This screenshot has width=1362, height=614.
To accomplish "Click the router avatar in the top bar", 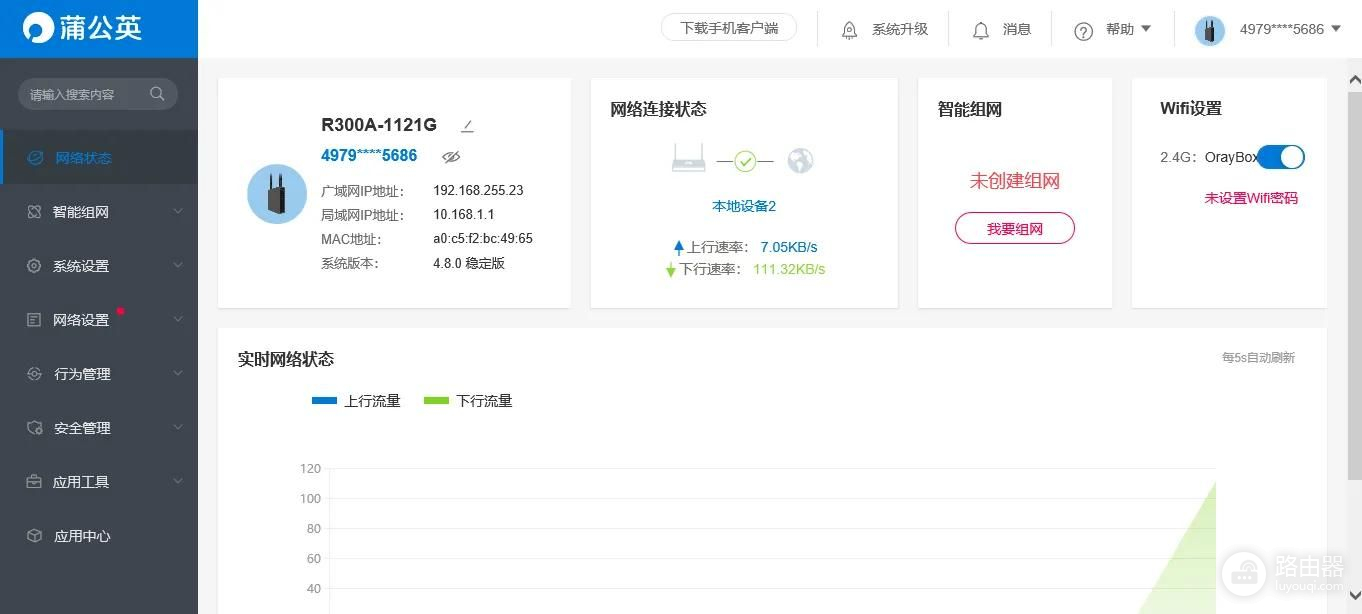I will coord(1209,30).
